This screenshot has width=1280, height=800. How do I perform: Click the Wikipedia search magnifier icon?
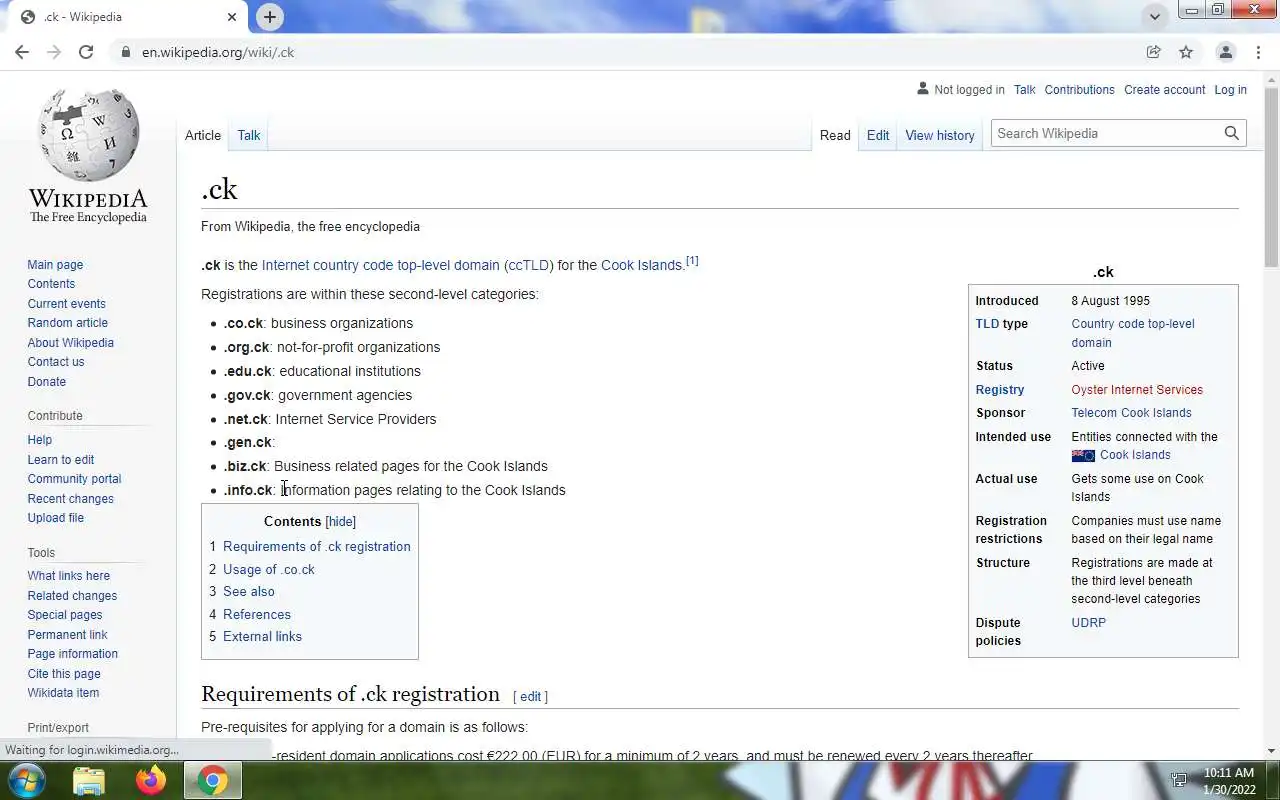(1232, 133)
